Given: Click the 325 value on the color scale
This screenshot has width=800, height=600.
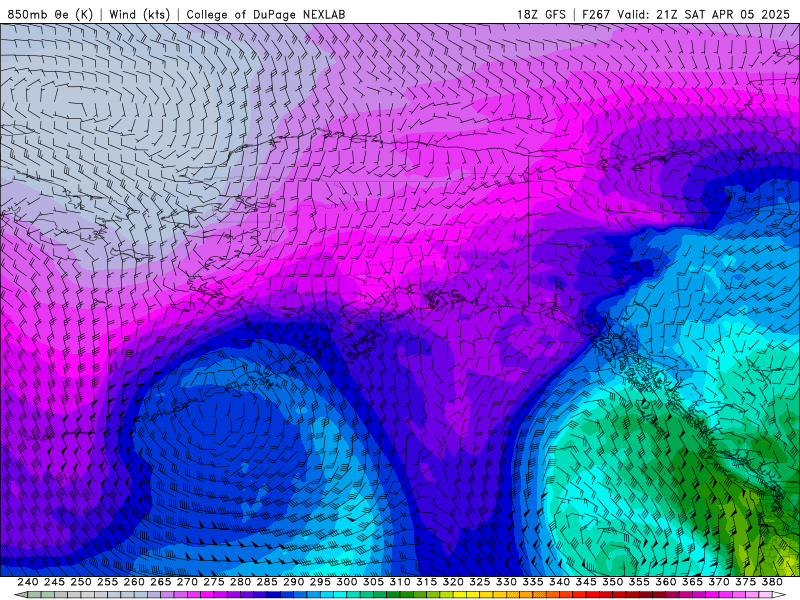Looking at the screenshot, I should (479, 582).
